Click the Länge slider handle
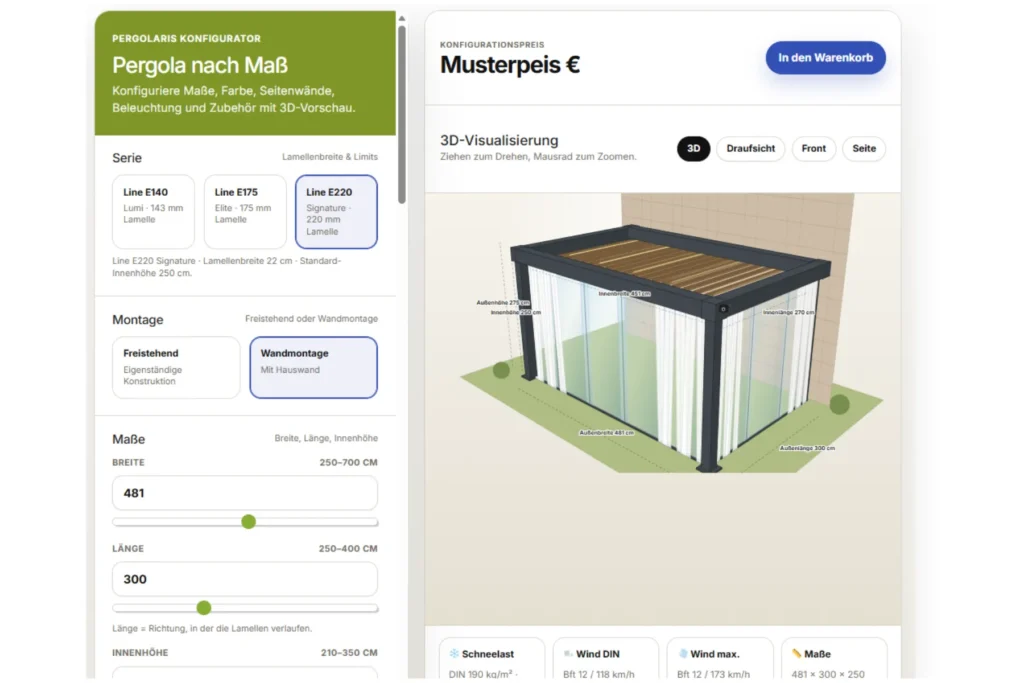The width and height of the screenshot is (1024, 683). tap(204, 608)
